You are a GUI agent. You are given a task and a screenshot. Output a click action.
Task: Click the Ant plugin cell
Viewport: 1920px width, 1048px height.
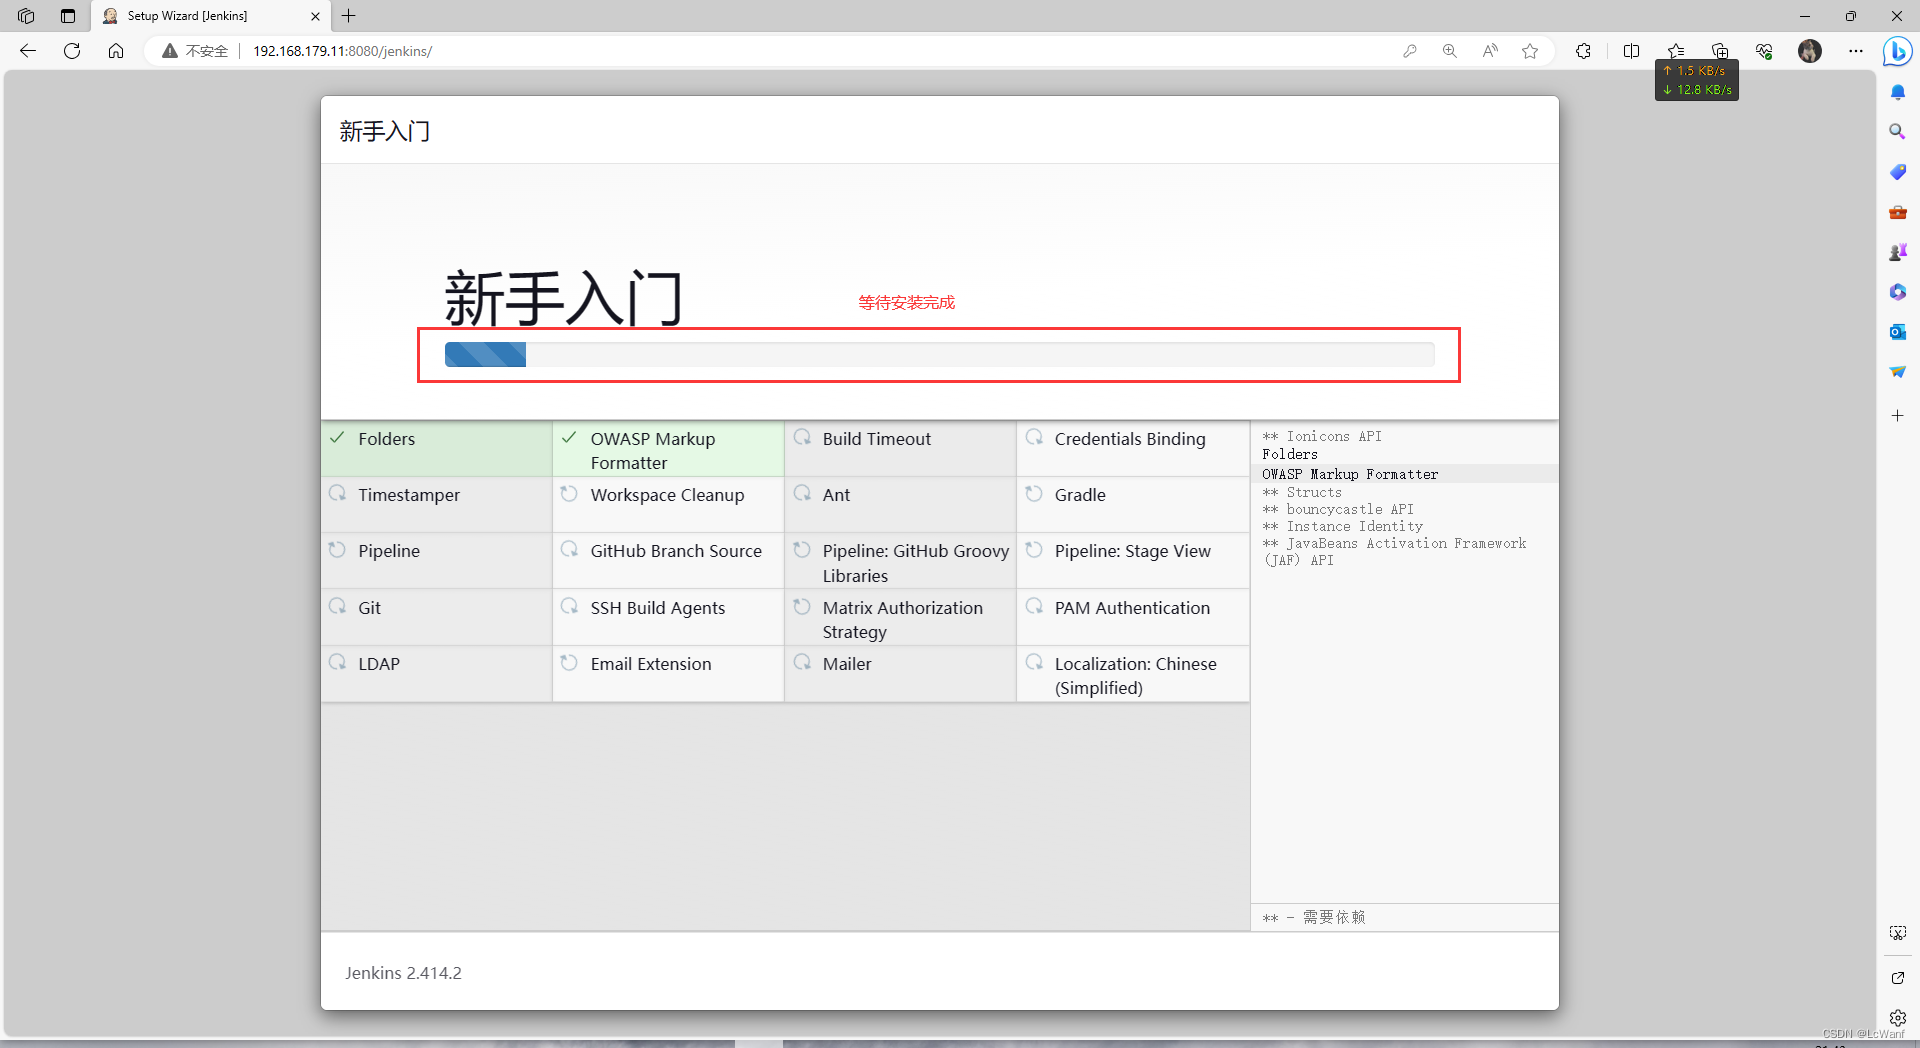(901, 505)
